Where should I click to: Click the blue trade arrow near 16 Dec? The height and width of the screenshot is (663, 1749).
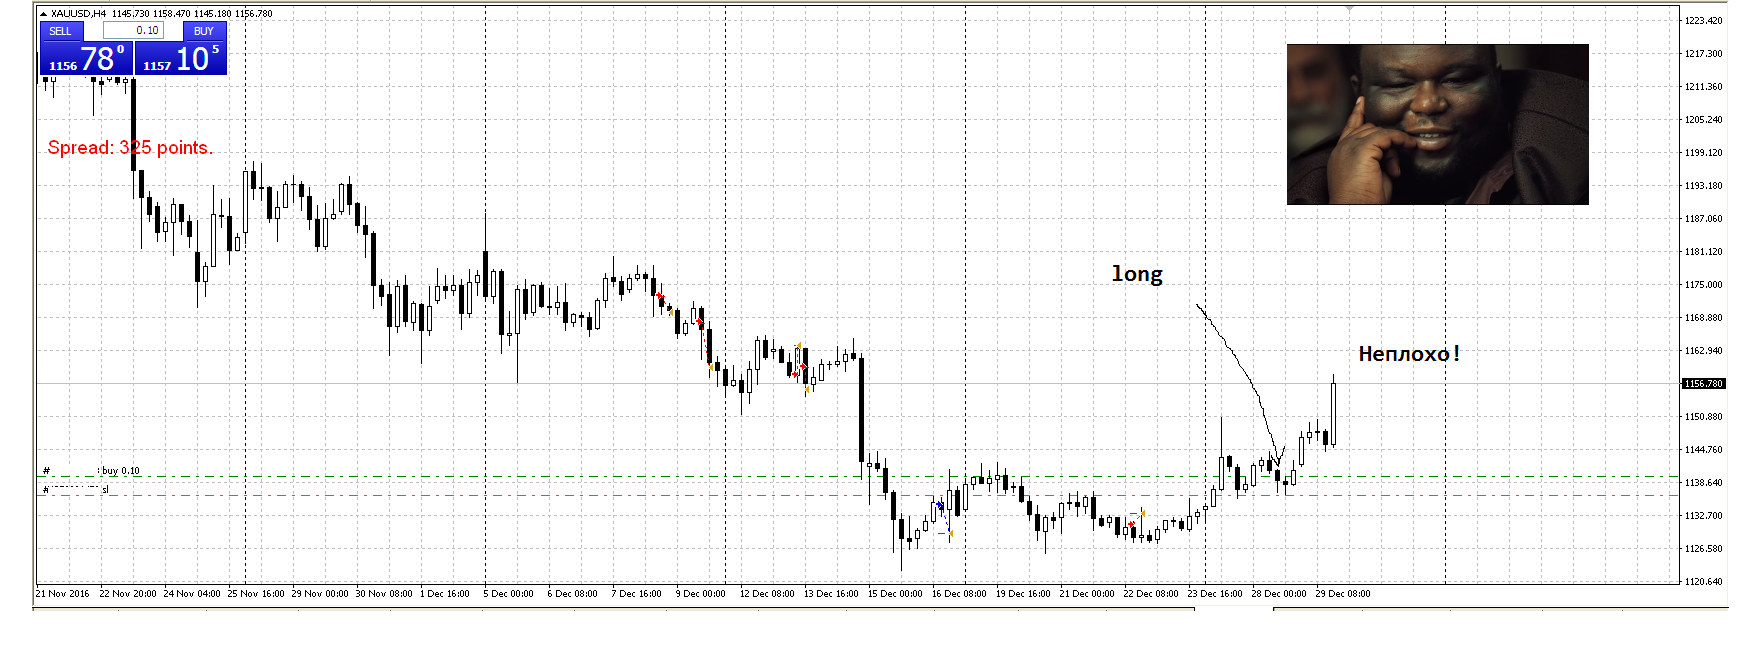point(940,506)
